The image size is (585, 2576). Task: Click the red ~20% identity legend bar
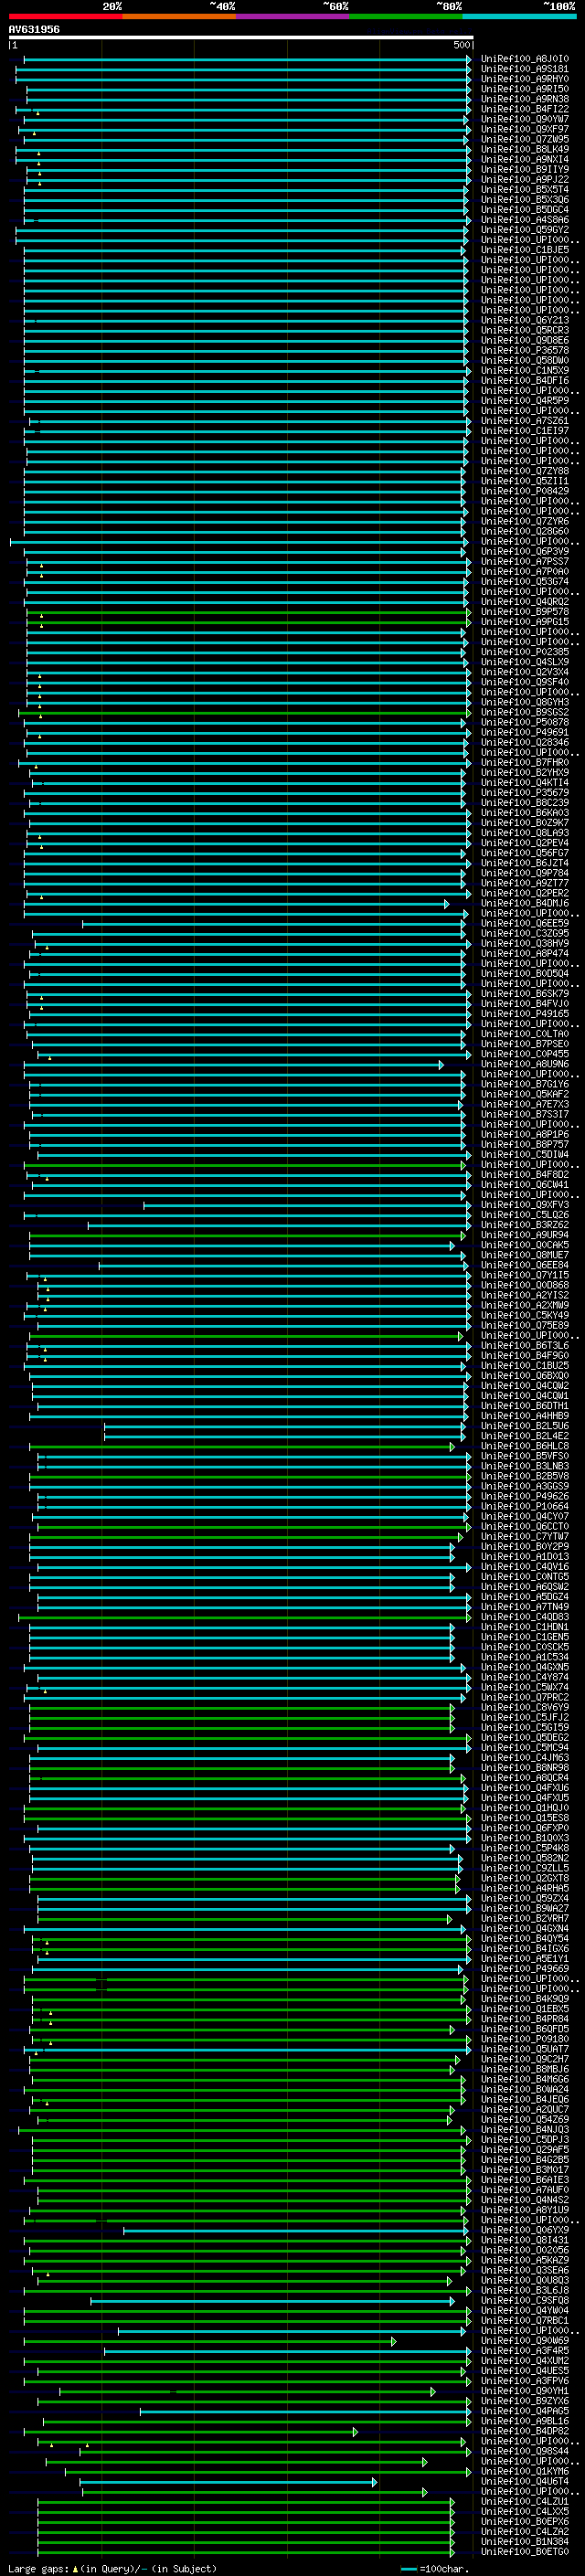pos(65,16)
